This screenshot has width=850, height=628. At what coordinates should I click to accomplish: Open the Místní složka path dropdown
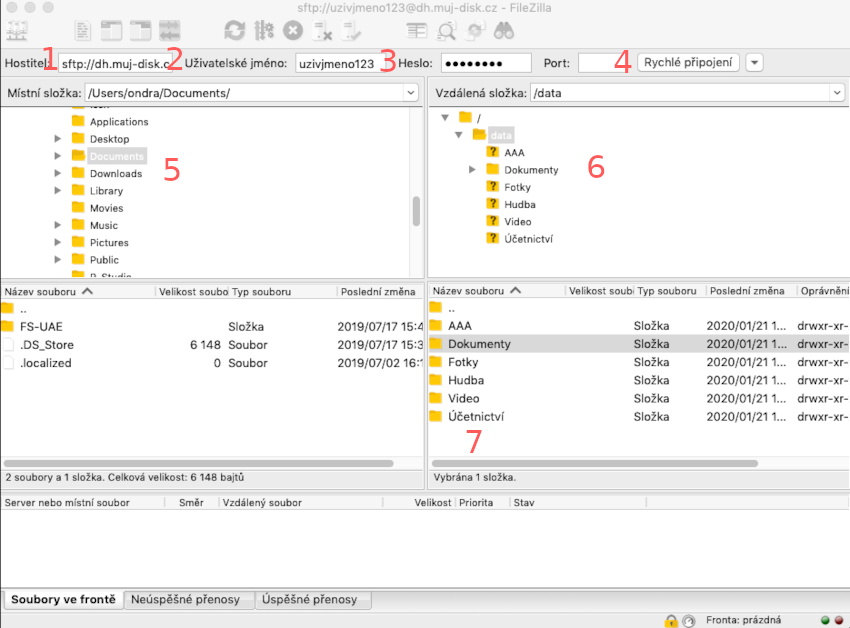pyautogui.click(x=410, y=93)
